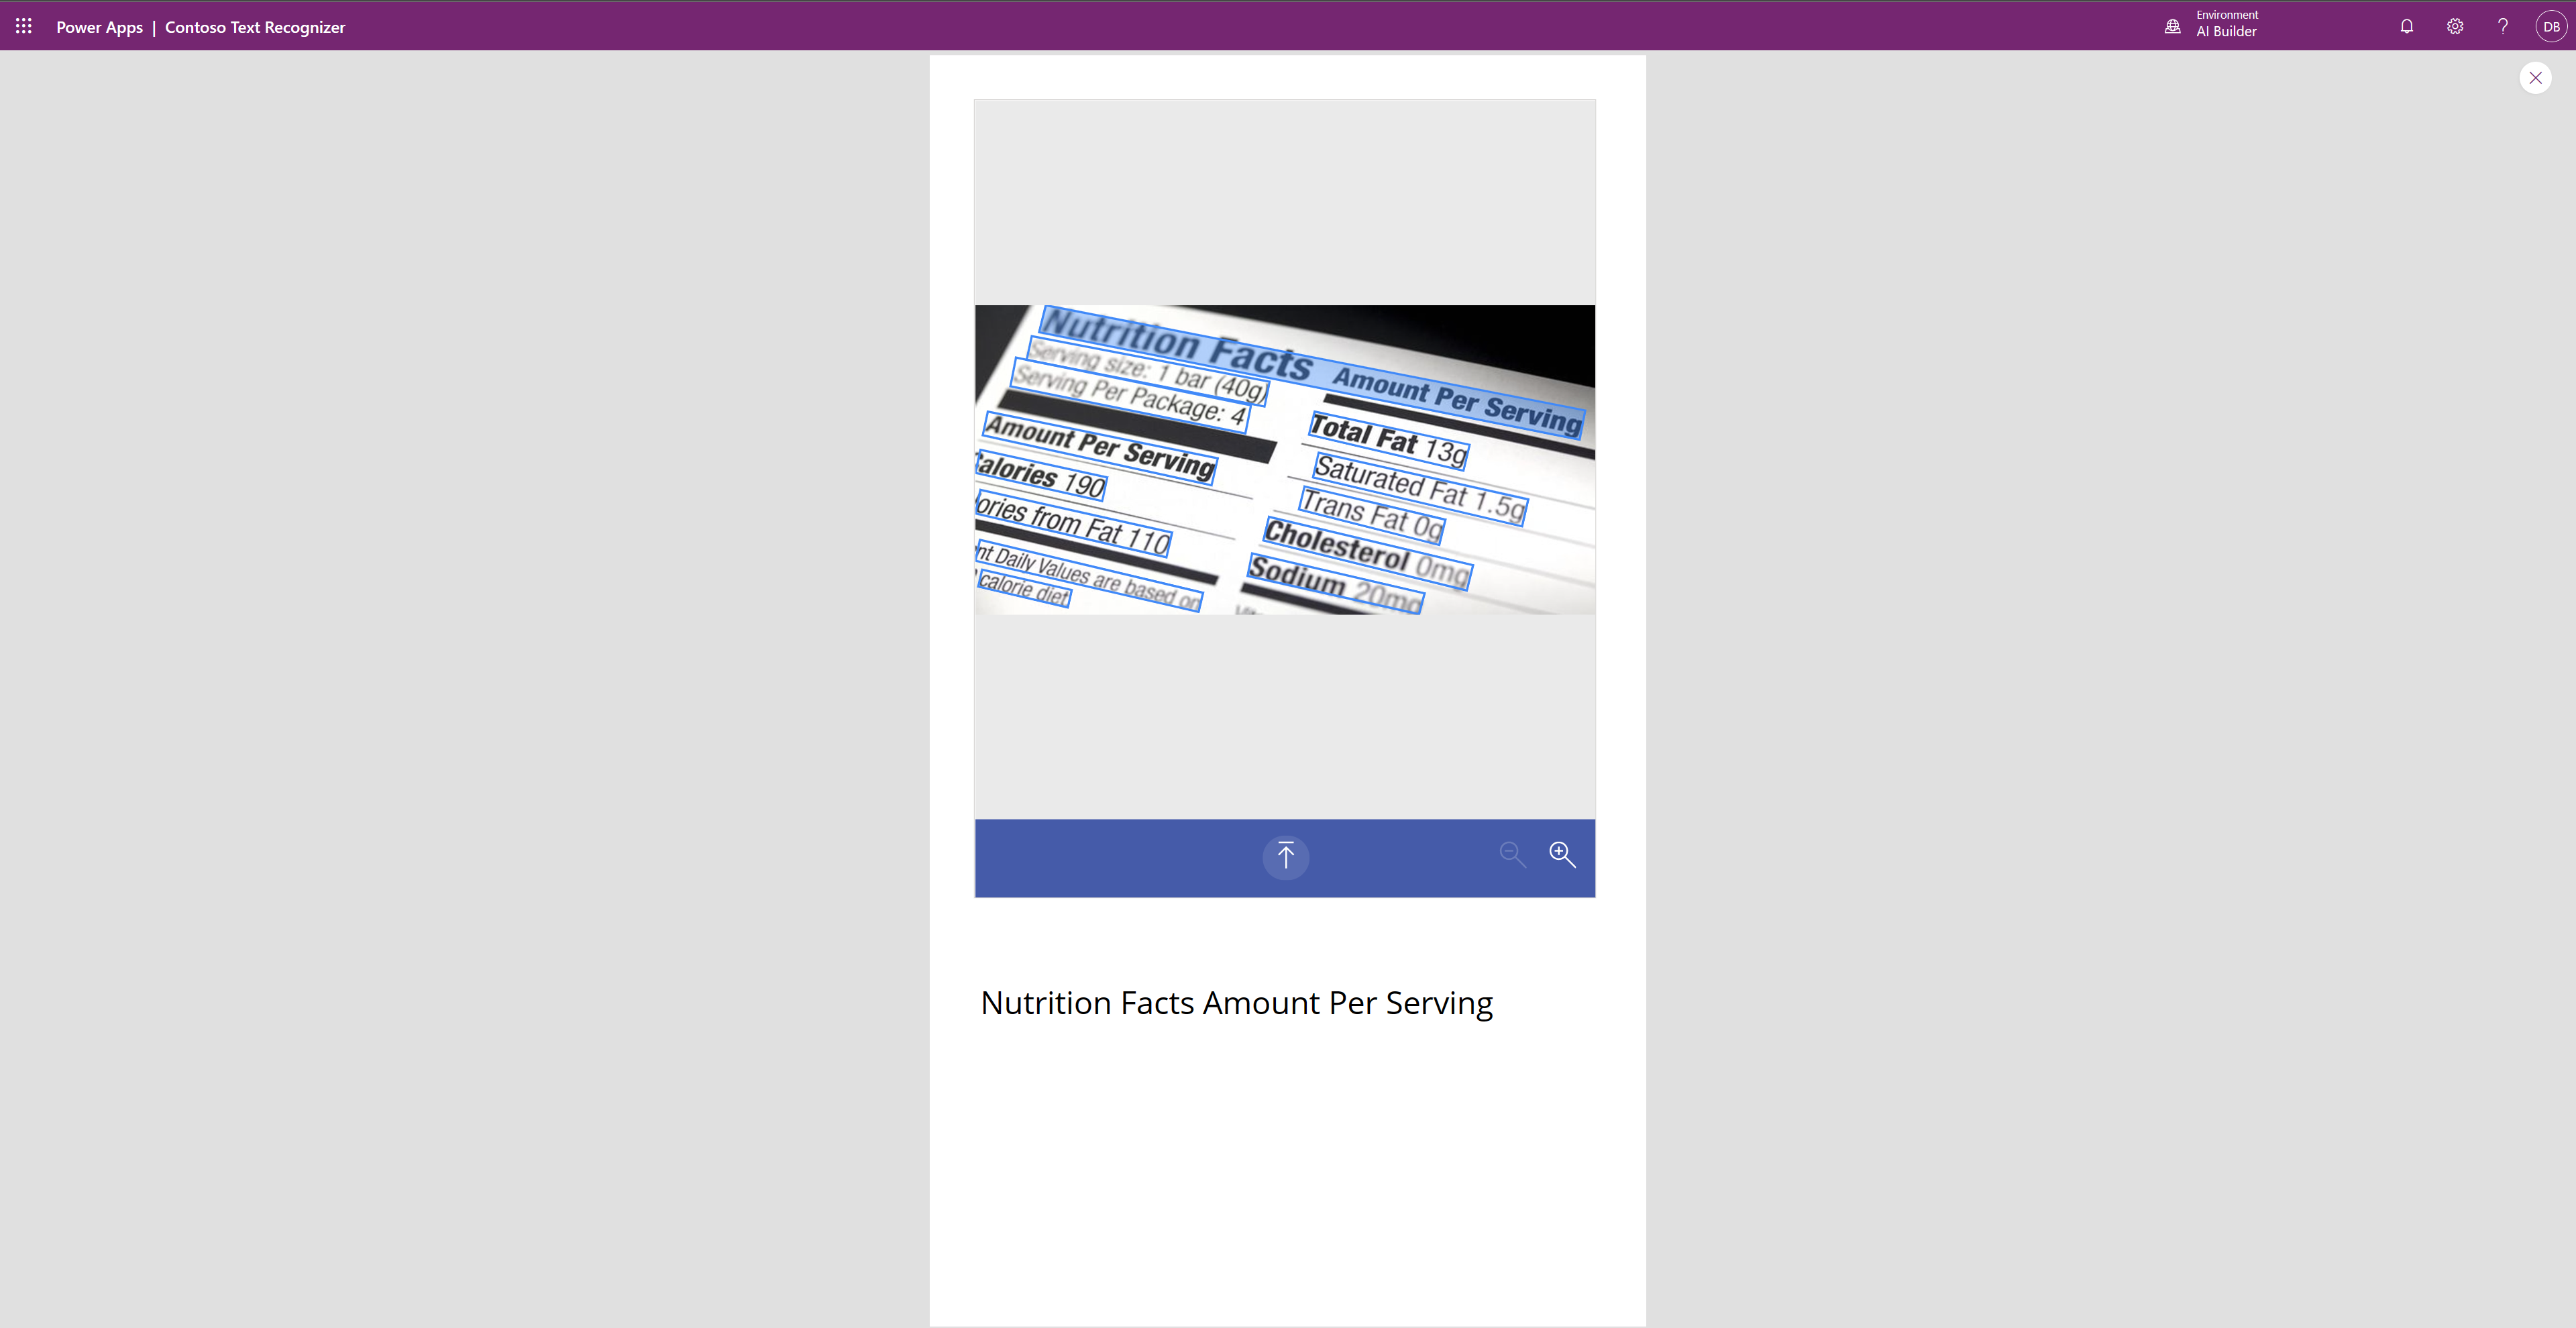Click the help question mark icon
2576x1328 pixels.
click(2502, 25)
